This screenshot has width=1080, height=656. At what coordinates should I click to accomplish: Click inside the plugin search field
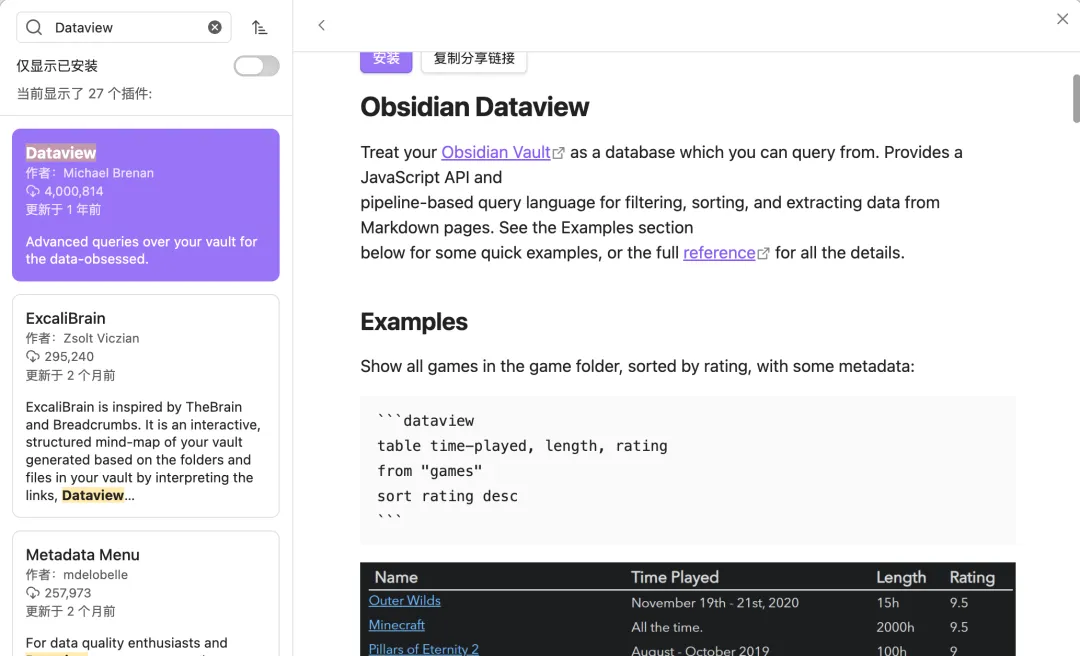tap(125, 28)
